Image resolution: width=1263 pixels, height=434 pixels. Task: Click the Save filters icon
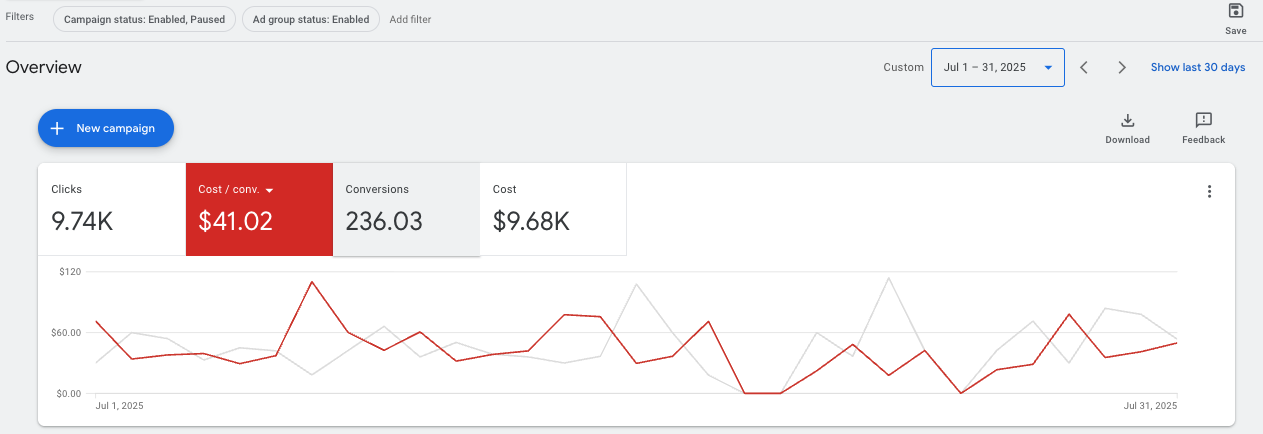coord(1235,12)
